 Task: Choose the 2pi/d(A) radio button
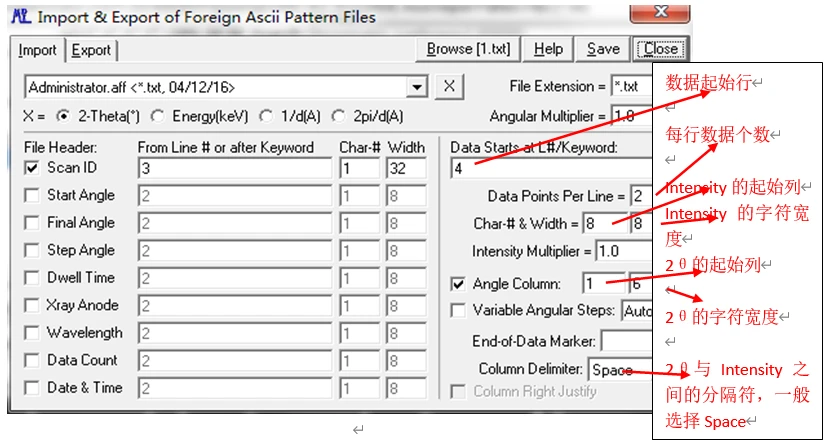click(x=338, y=116)
